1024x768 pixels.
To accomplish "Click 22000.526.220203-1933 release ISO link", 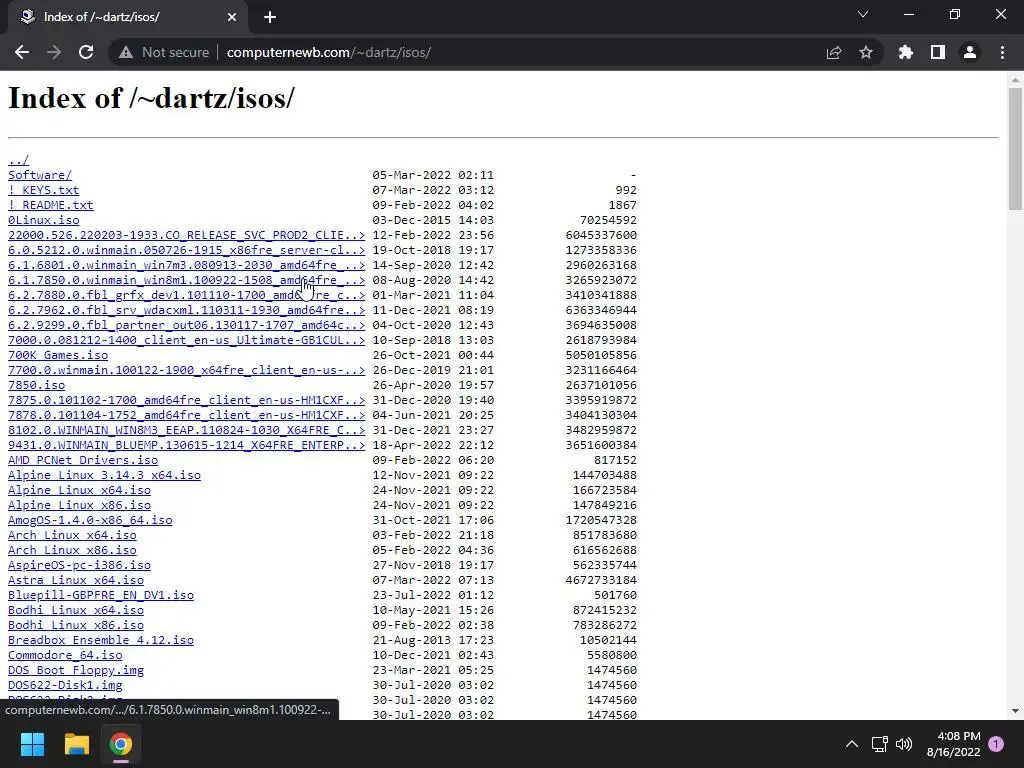I will (186, 235).
